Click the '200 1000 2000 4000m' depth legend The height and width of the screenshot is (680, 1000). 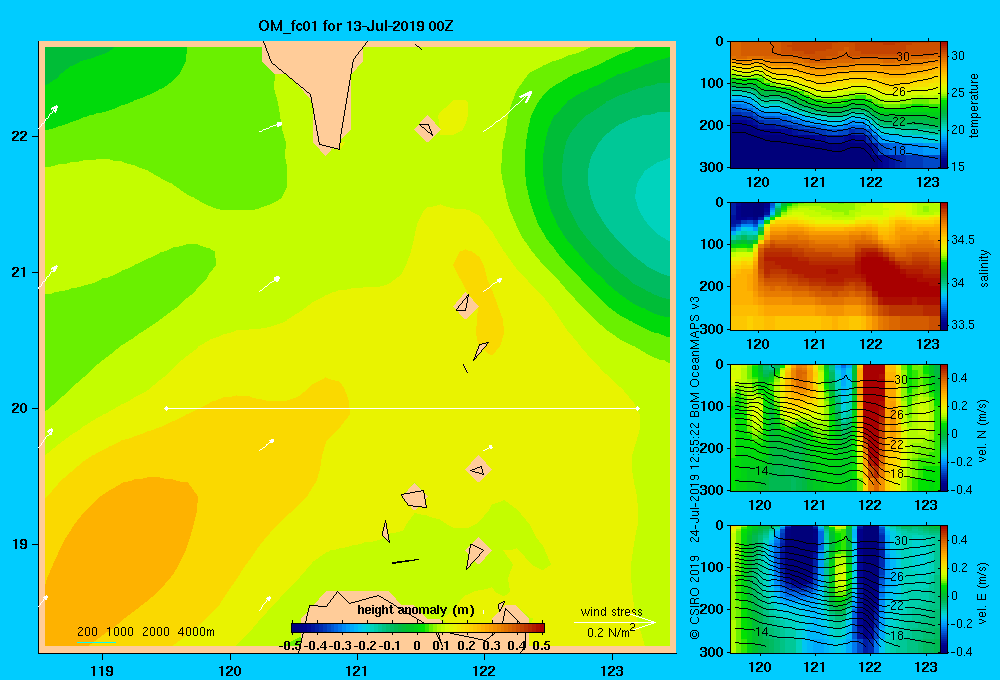[145, 632]
